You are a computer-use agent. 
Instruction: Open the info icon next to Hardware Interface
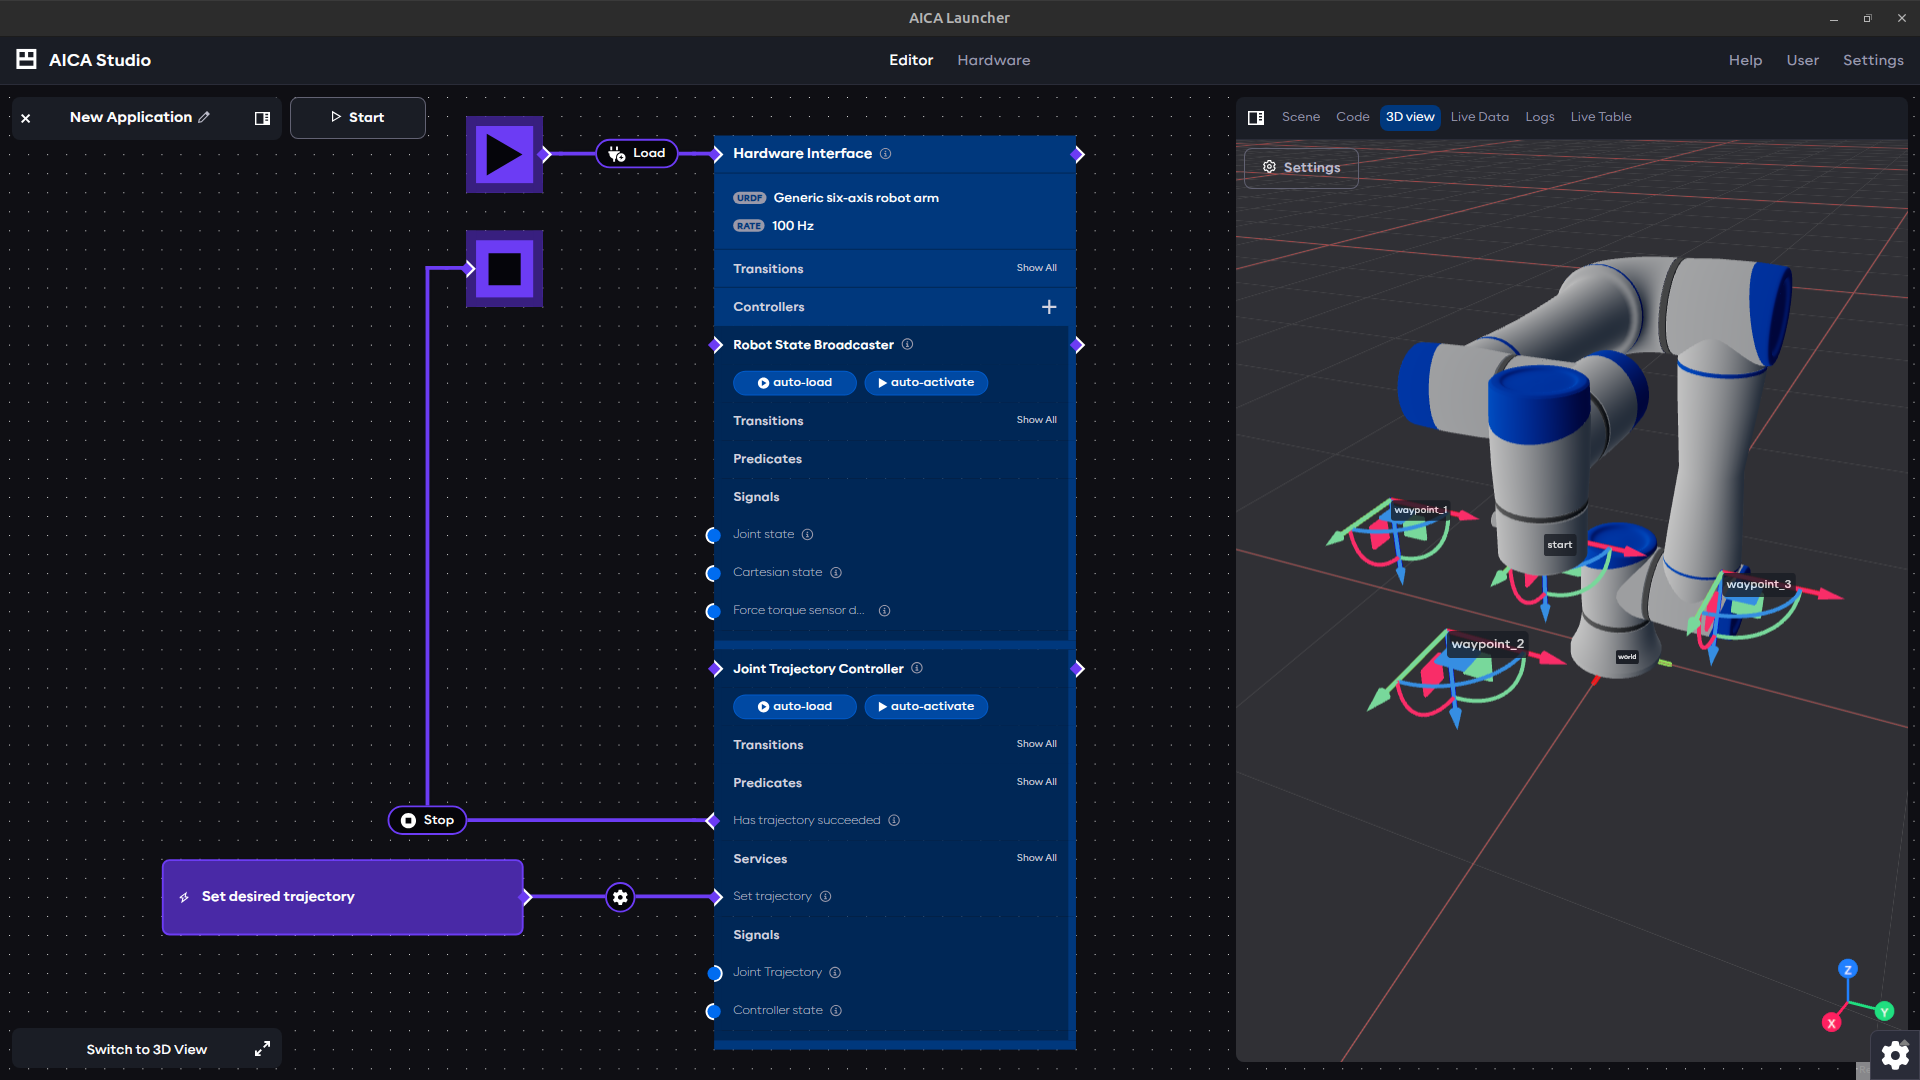(x=886, y=153)
